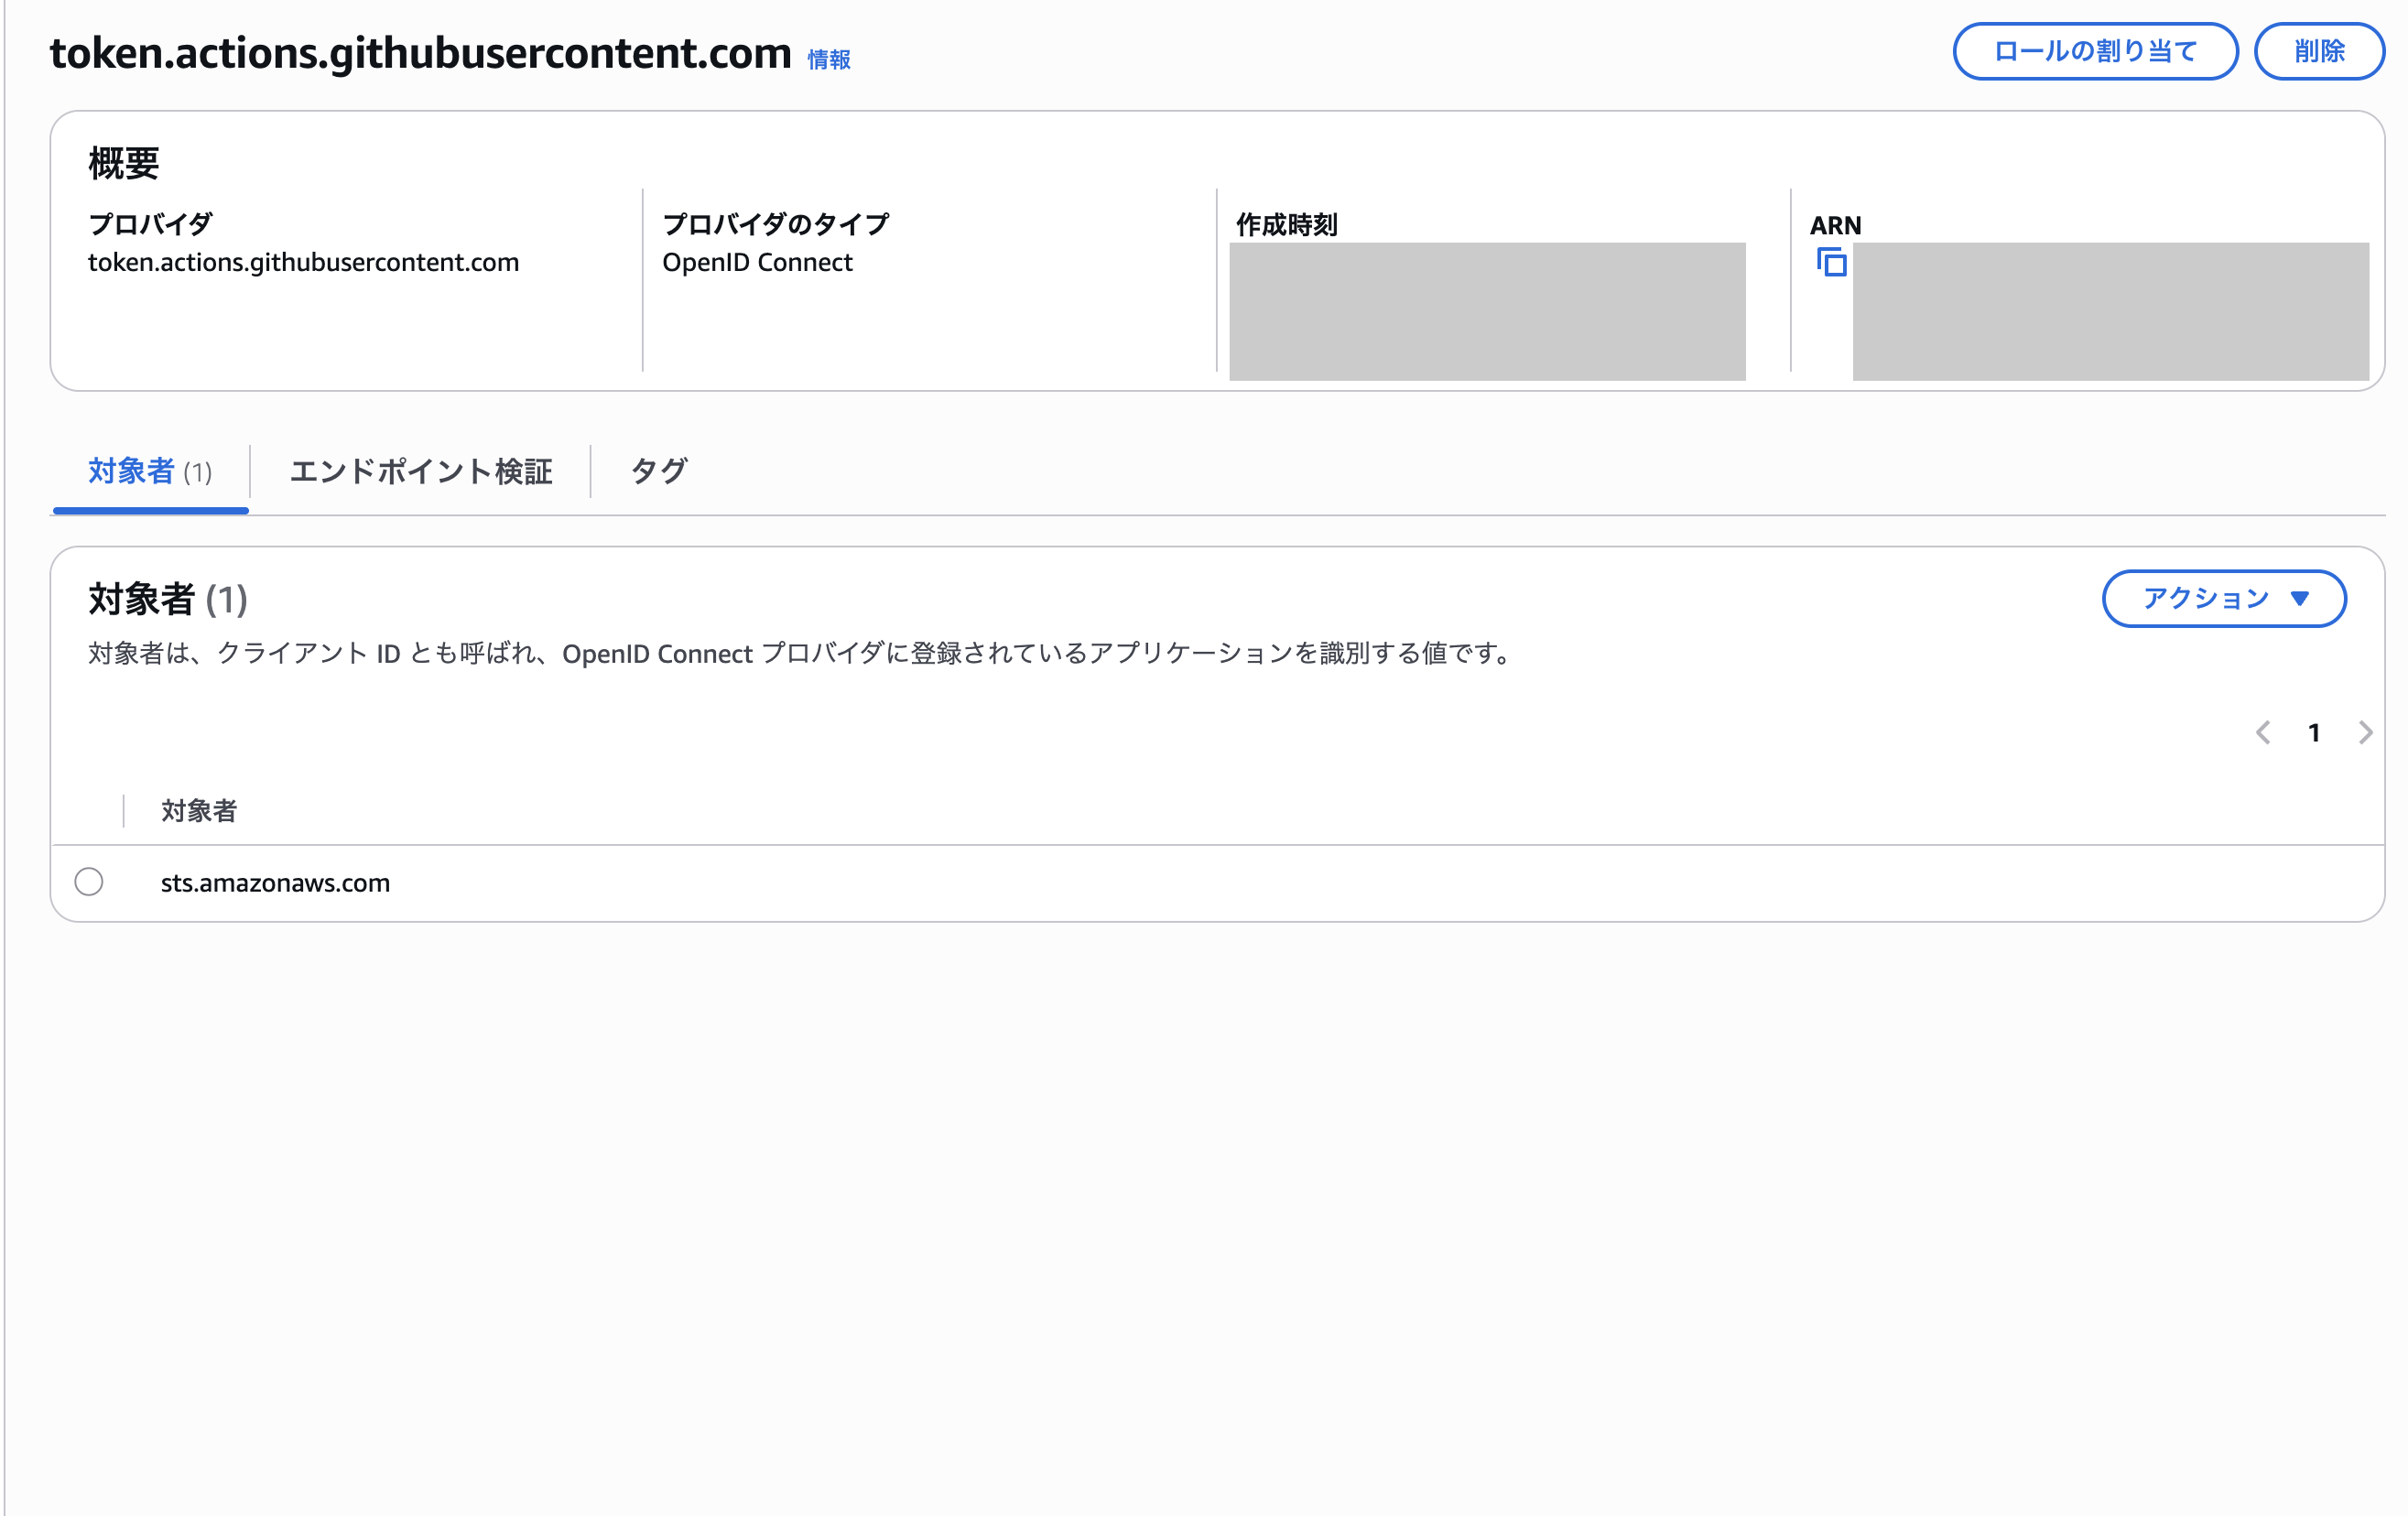Click the 対象者 (1) section heading

pos(168,600)
